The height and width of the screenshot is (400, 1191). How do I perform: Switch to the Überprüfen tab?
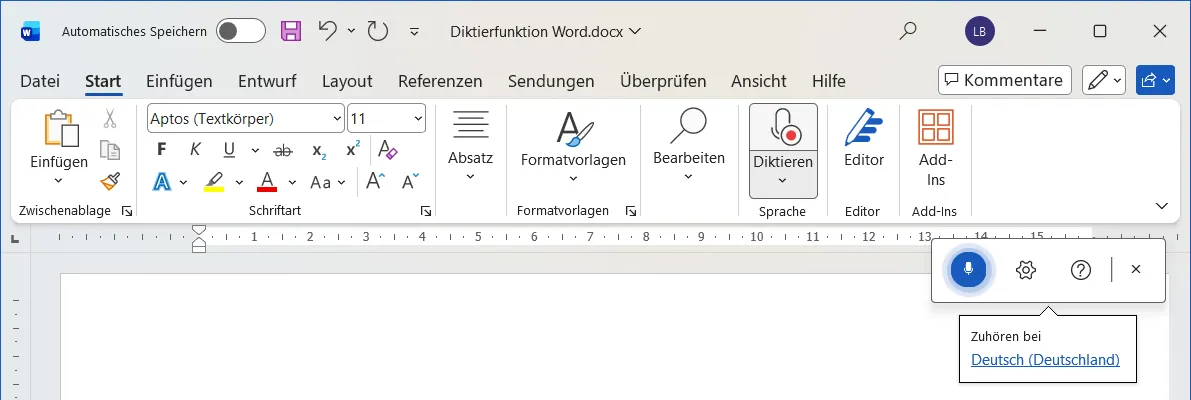(x=663, y=80)
